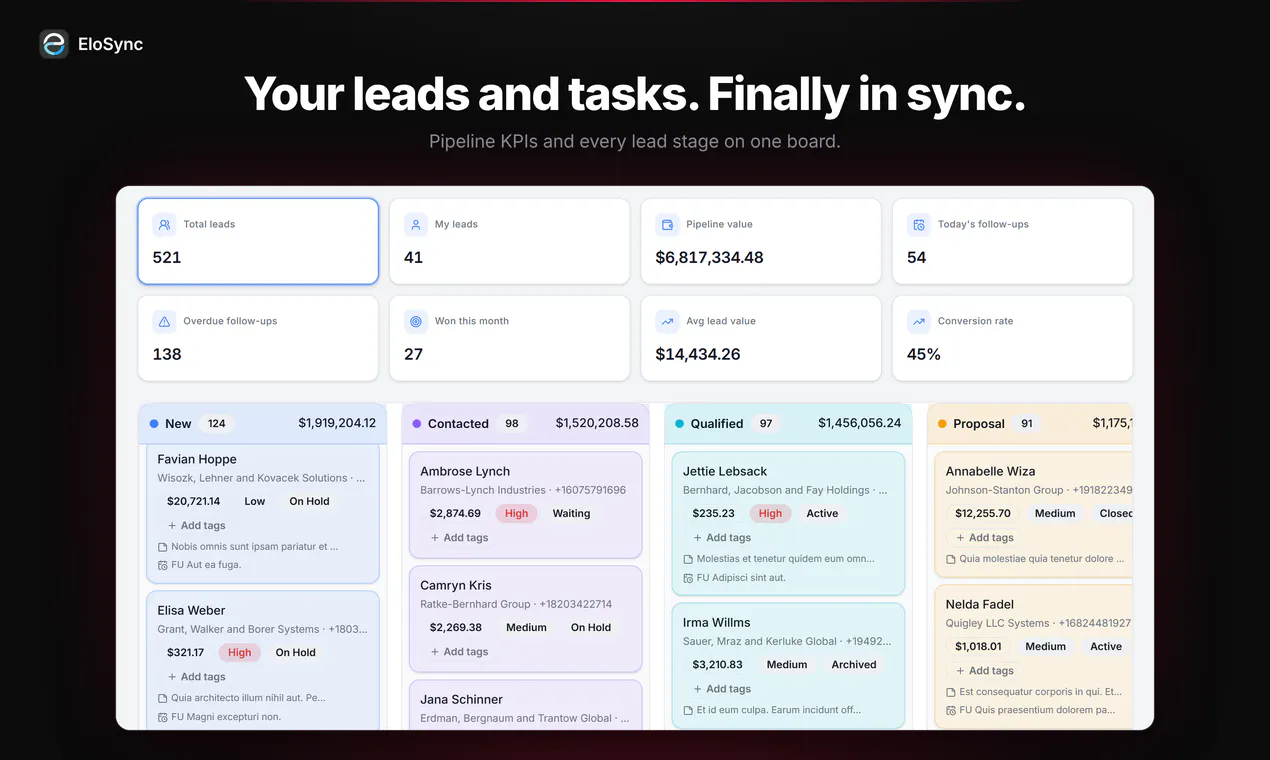
Task: Add tags to Nelda Fadel's lead
Action: 984,671
